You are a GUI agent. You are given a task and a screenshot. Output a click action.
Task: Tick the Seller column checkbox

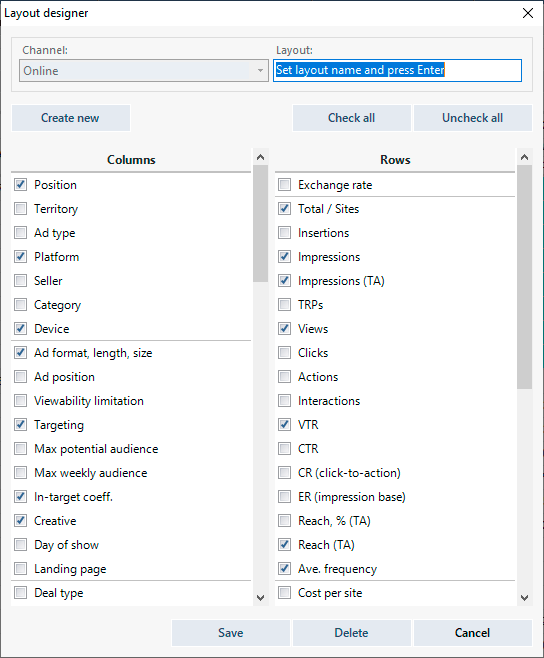coord(21,280)
